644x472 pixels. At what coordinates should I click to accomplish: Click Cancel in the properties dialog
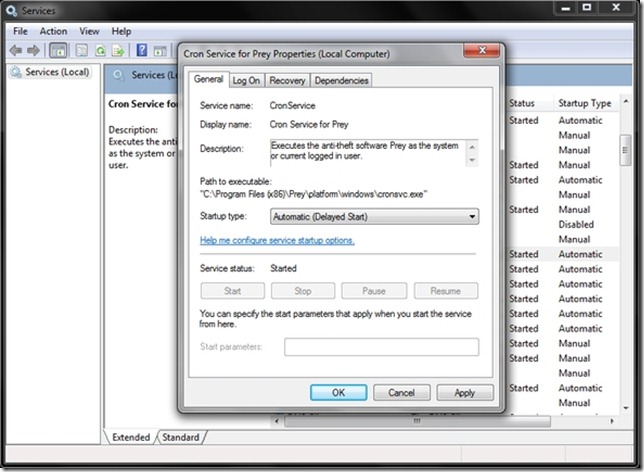pyautogui.click(x=402, y=392)
